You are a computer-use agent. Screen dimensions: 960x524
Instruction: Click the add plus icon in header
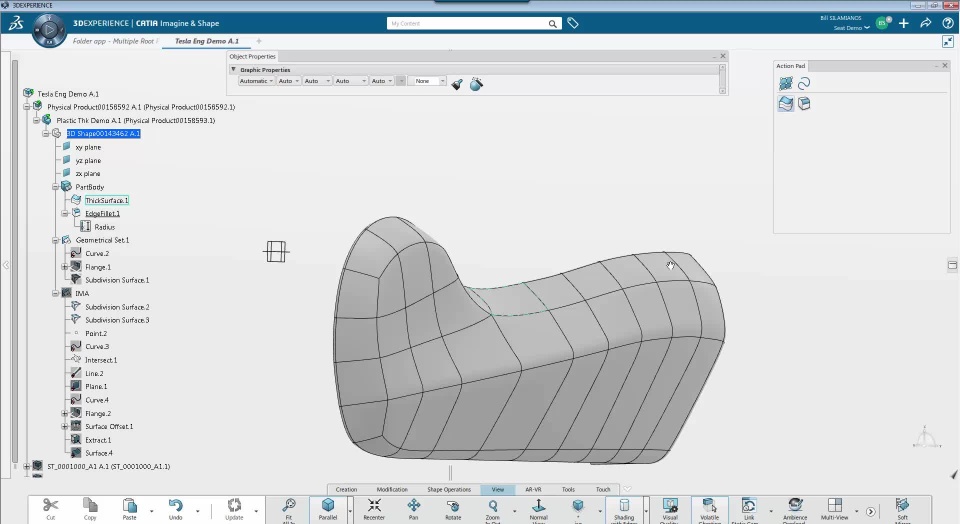(x=904, y=23)
